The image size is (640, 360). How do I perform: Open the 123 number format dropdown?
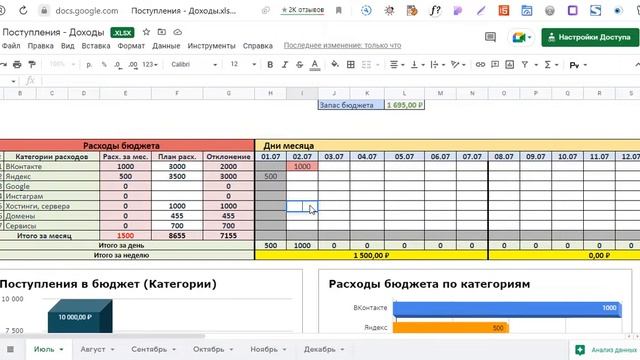[150, 64]
